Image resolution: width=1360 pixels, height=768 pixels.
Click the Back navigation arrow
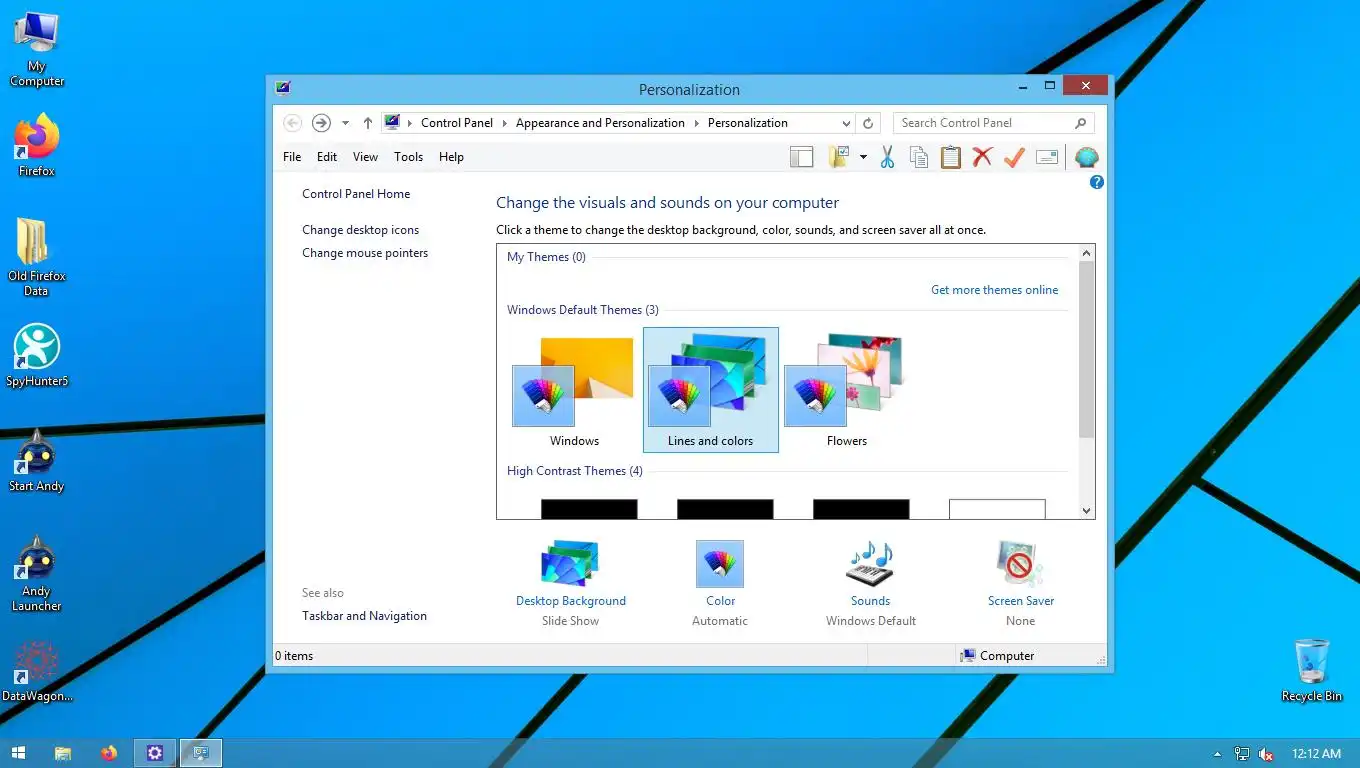tap(292, 123)
